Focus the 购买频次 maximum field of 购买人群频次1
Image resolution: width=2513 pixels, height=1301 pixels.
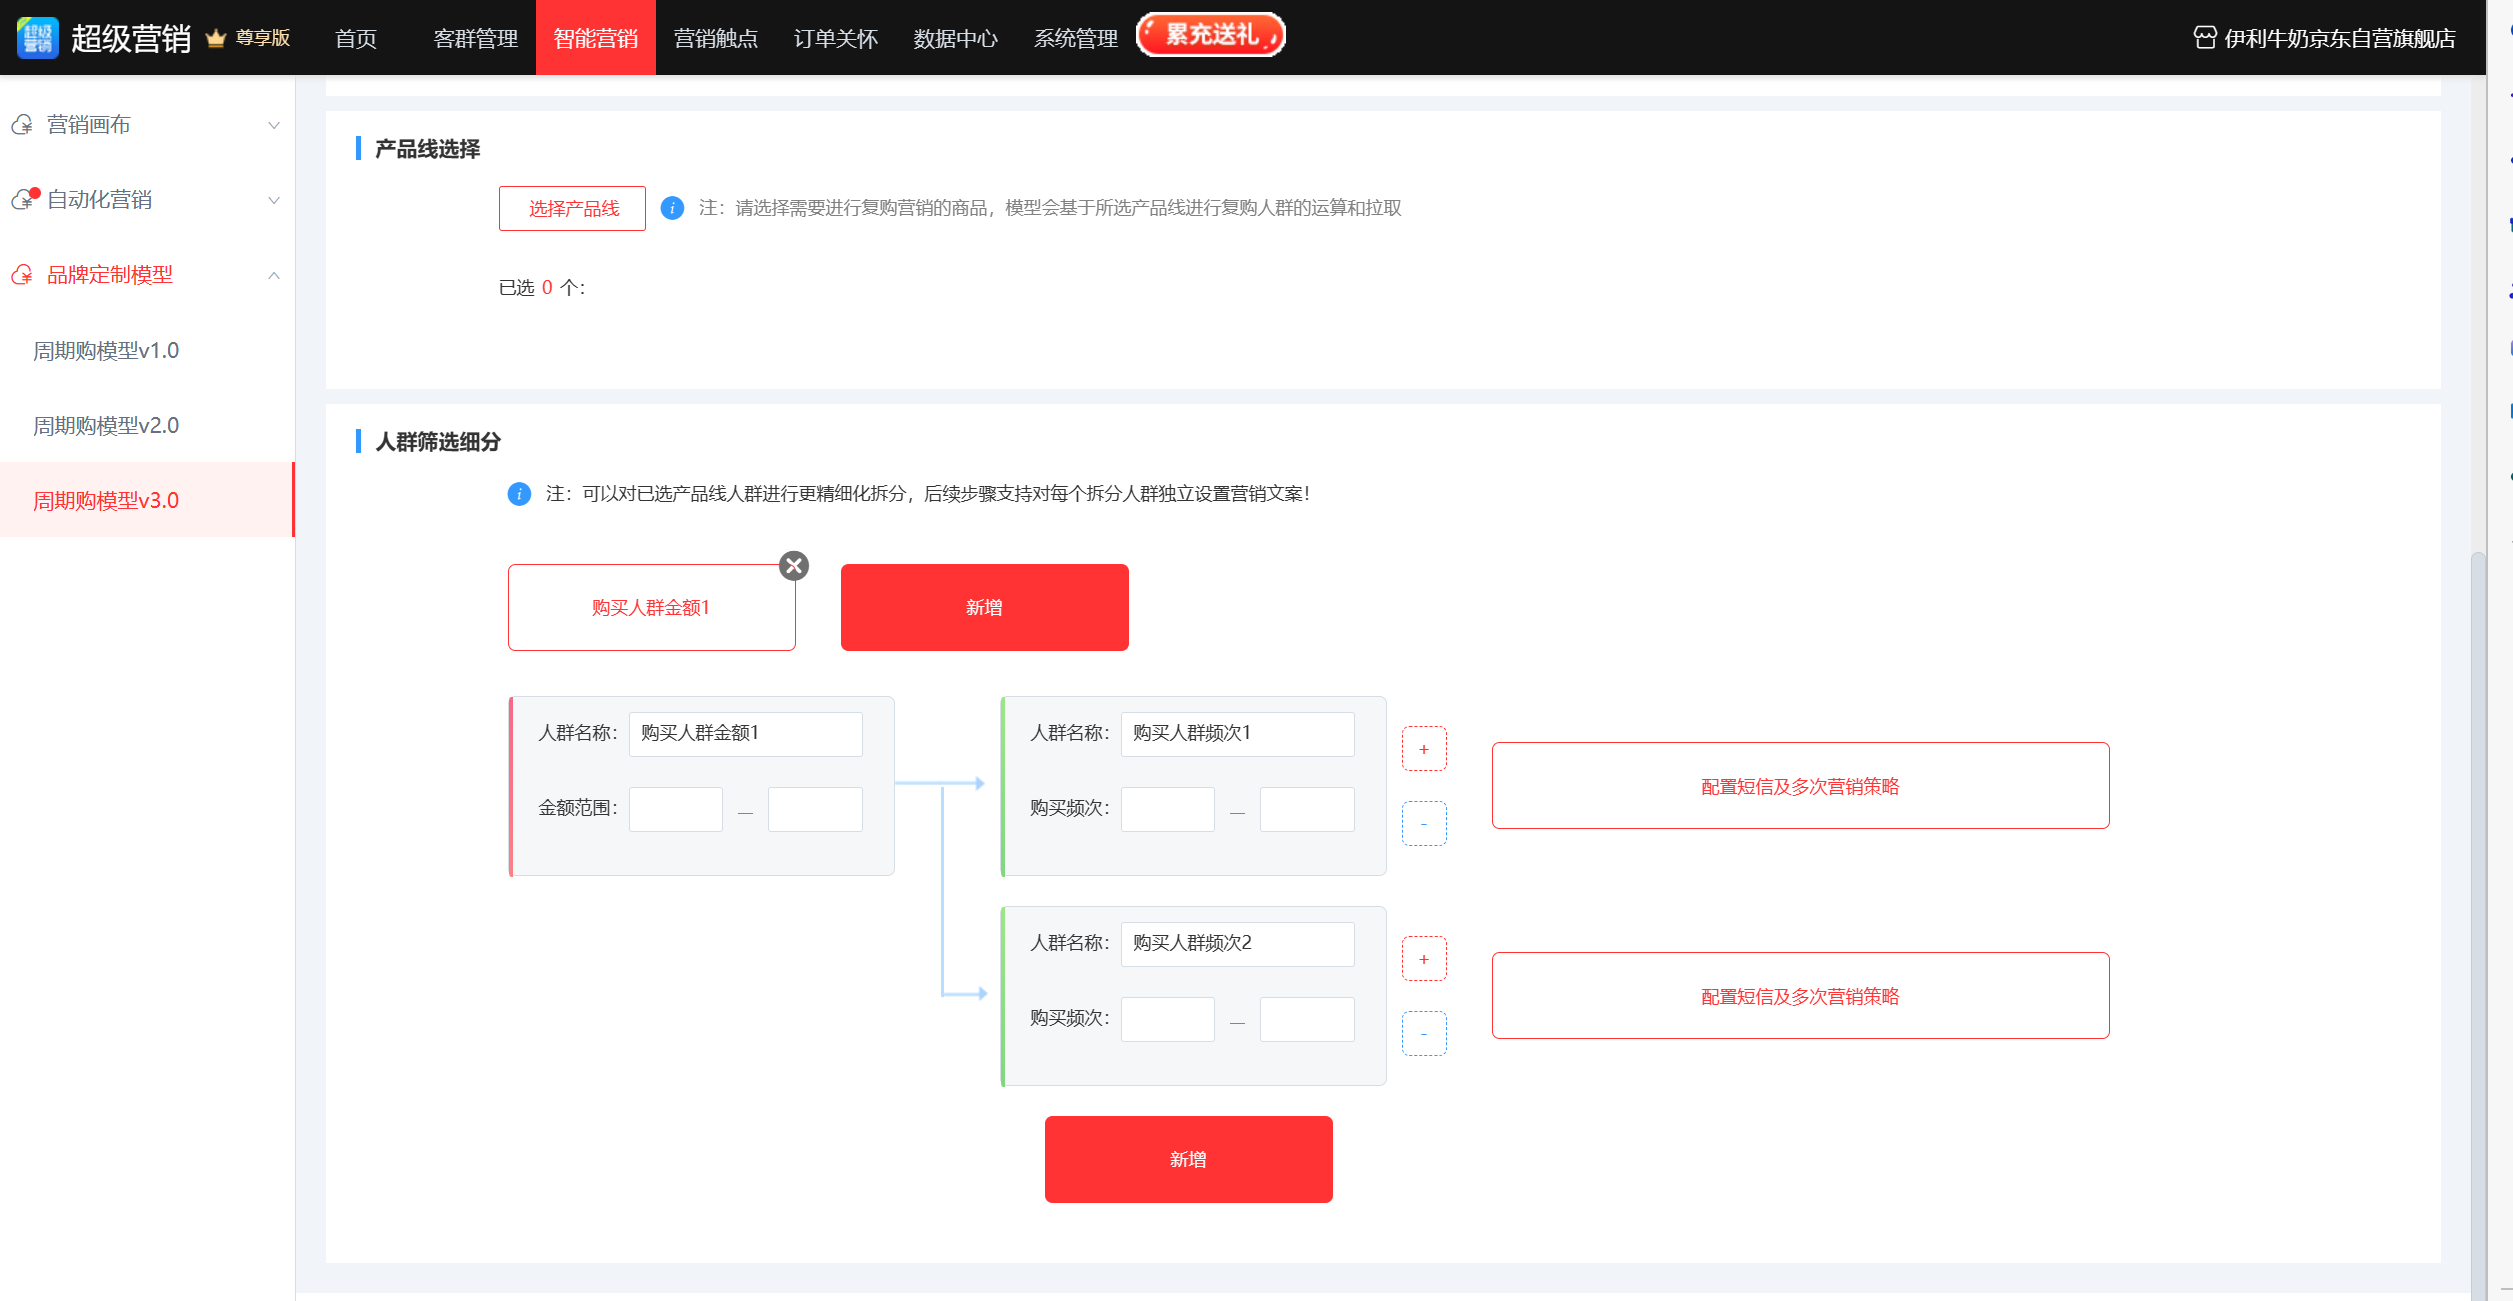(1307, 809)
